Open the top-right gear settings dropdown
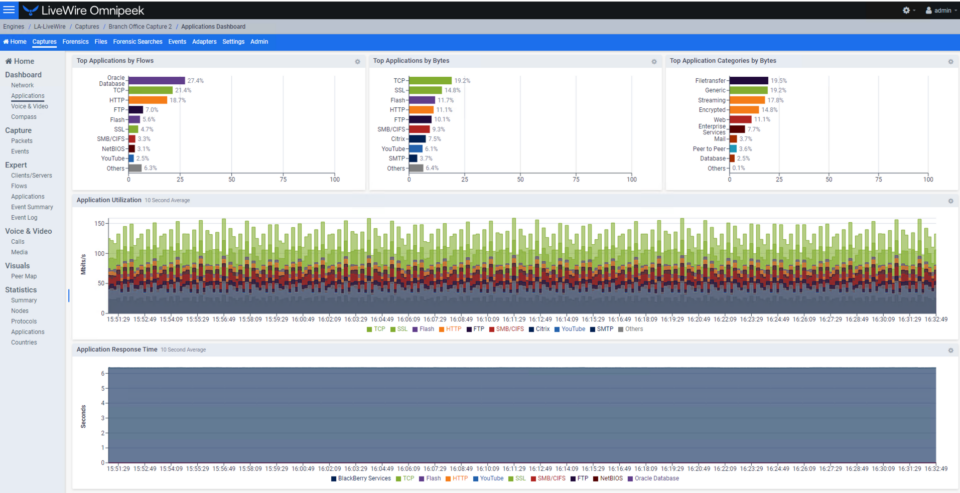Viewport: 960px width, 493px height. pos(908,10)
